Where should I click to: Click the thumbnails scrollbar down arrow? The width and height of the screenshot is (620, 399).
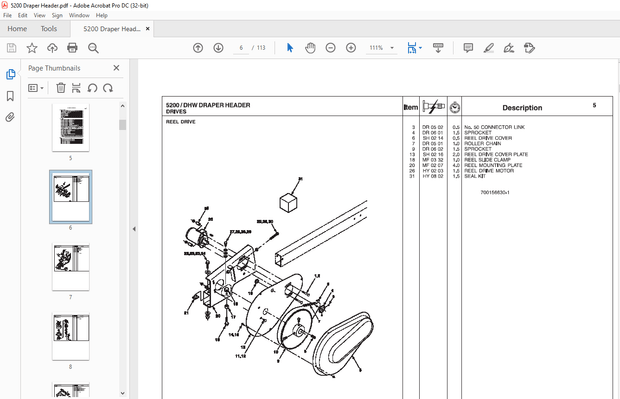(x=123, y=393)
